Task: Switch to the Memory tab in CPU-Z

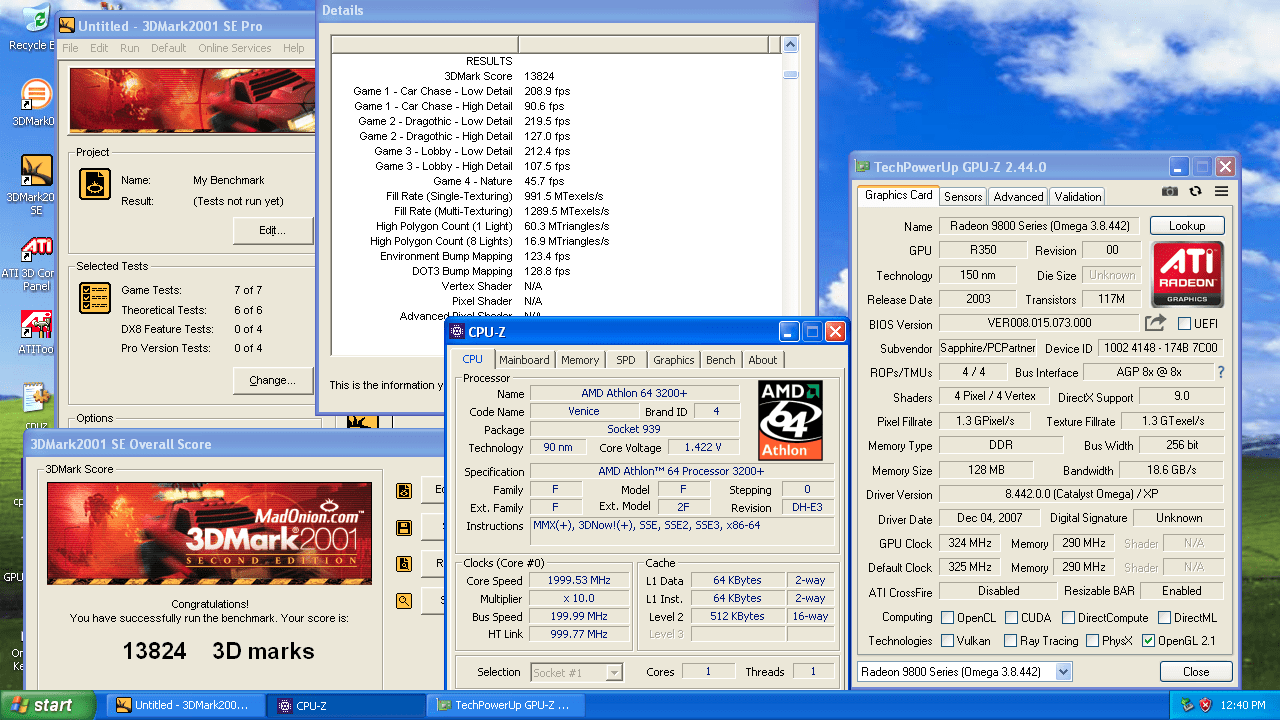Action: (x=580, y=360)
